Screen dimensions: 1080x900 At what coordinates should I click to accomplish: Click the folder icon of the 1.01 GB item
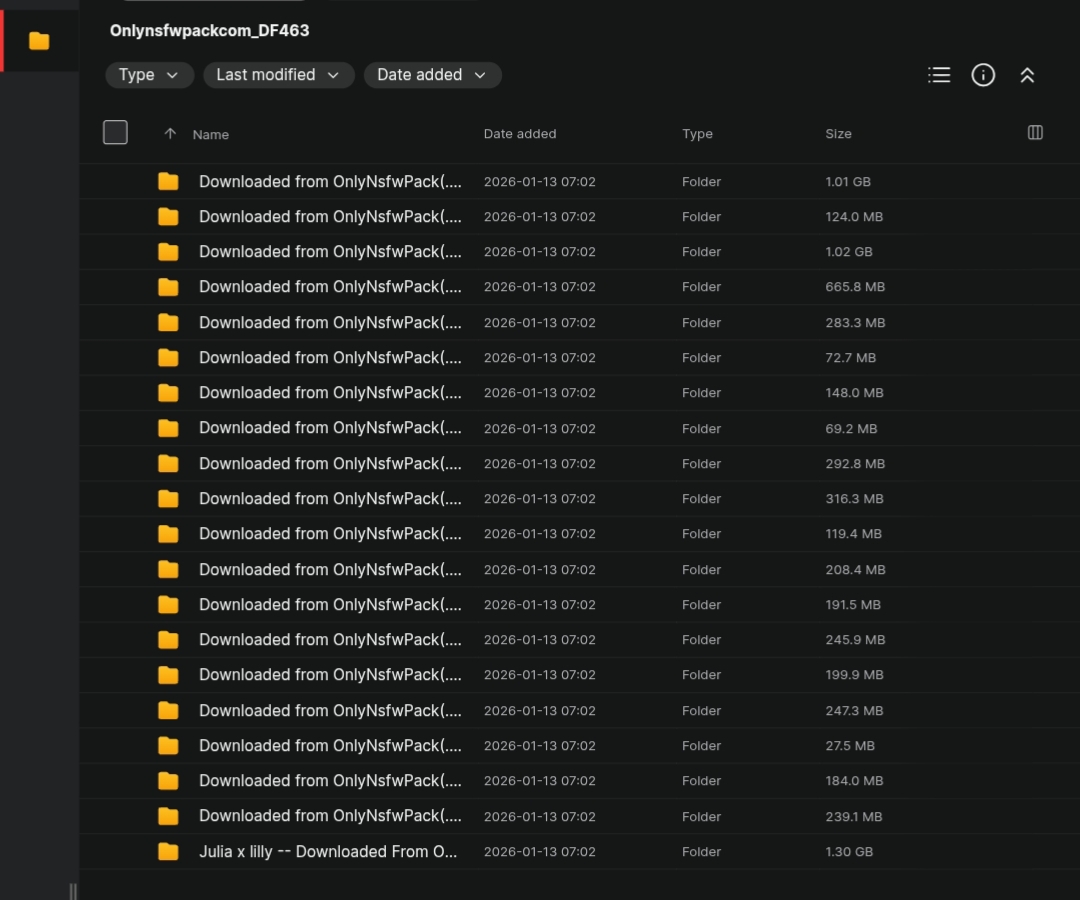pyautogui.click(x=168, y=181)
